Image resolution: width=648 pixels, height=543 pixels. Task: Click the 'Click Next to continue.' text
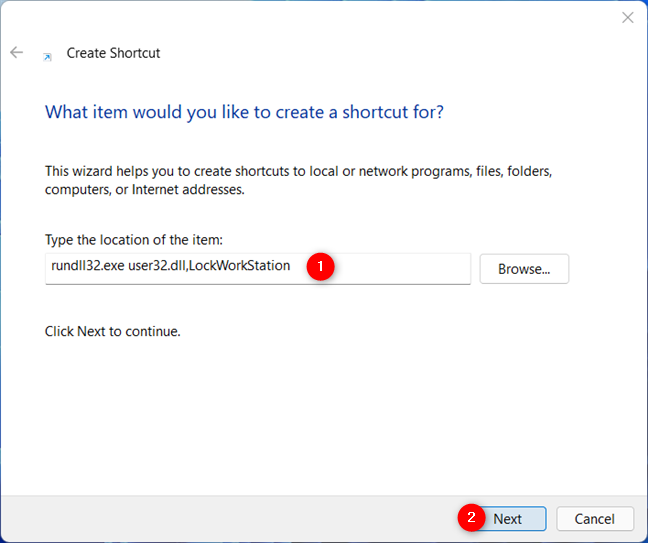point(112,331)
